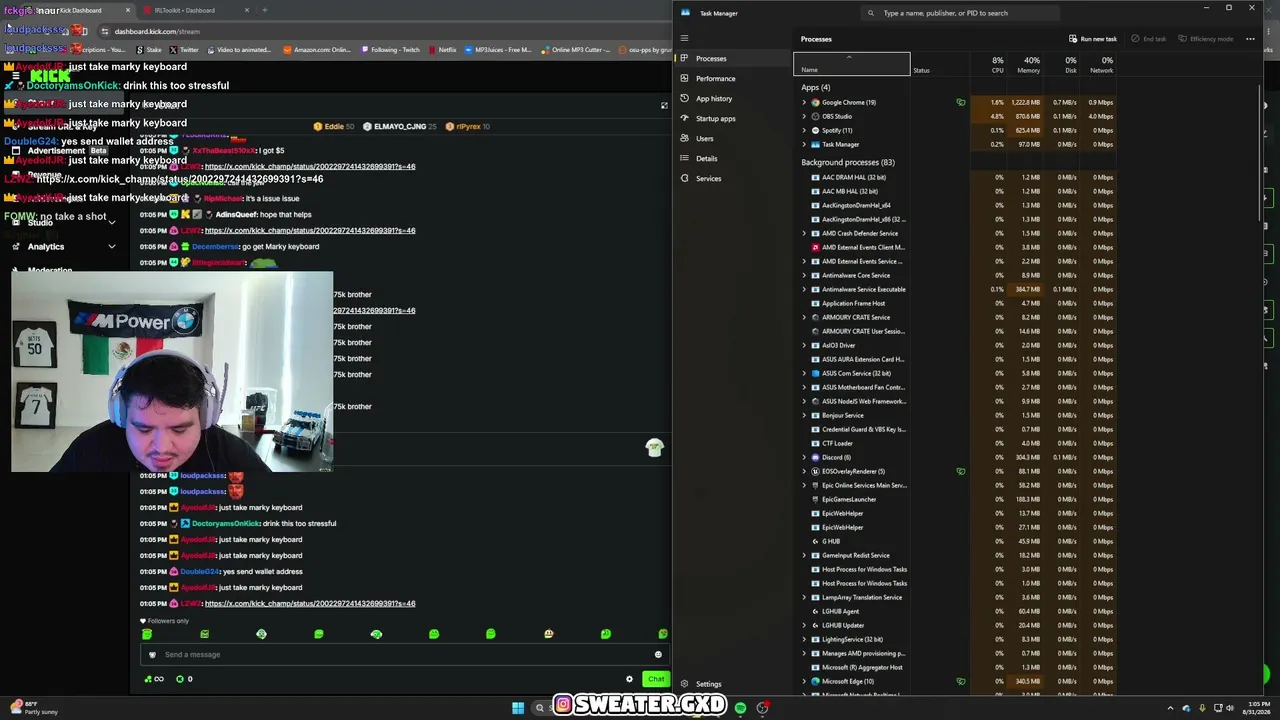This screenshot has width=1280, height=720.
Task: Open the Twitter bookmark
Action: point(183,49)
